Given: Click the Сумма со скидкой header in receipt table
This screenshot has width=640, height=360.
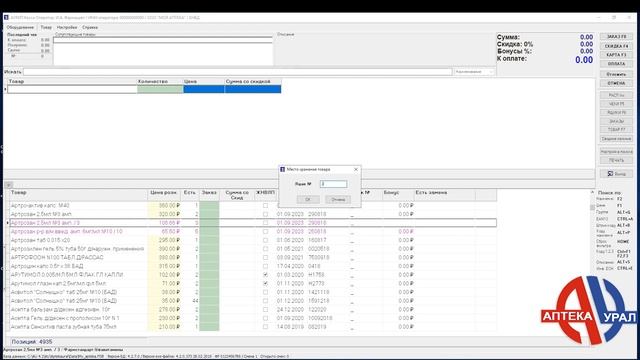Looking at the screenshot, I should click(253, 82).
